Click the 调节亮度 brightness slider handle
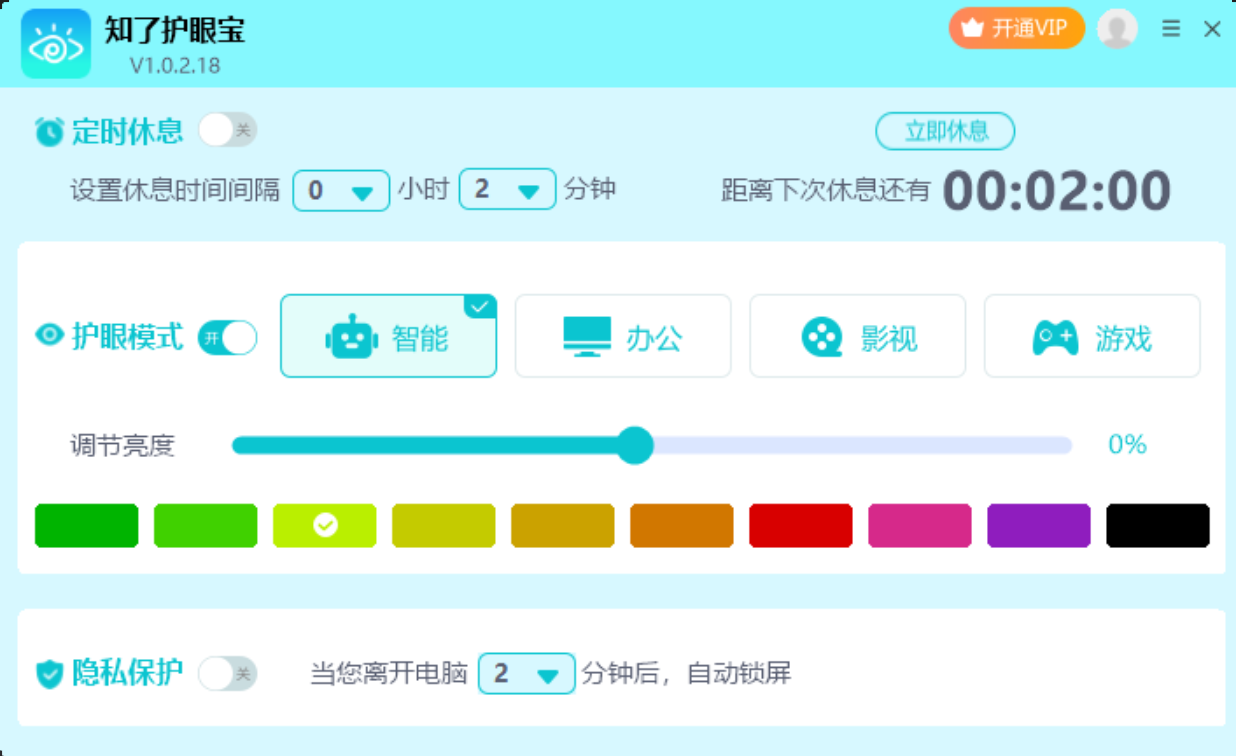 coord(633,445)
